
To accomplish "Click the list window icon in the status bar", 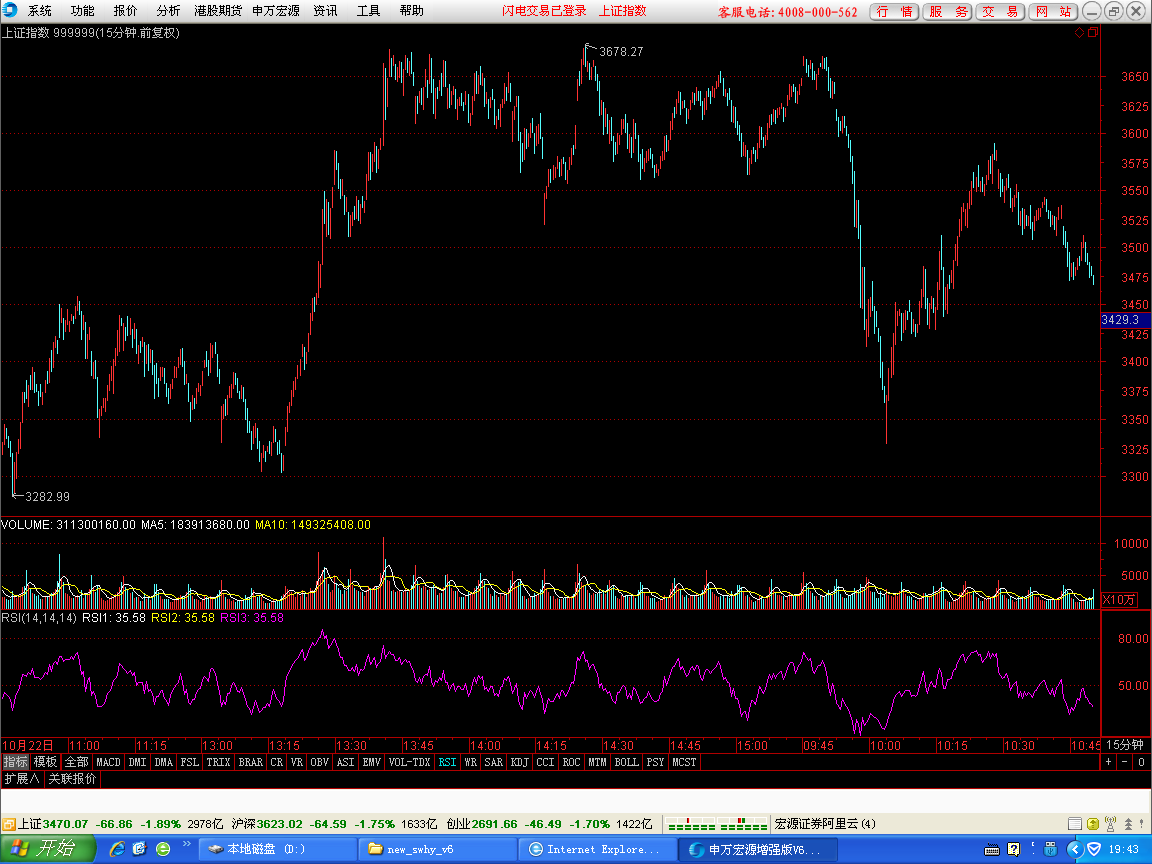I will [x=1075, y=824].
